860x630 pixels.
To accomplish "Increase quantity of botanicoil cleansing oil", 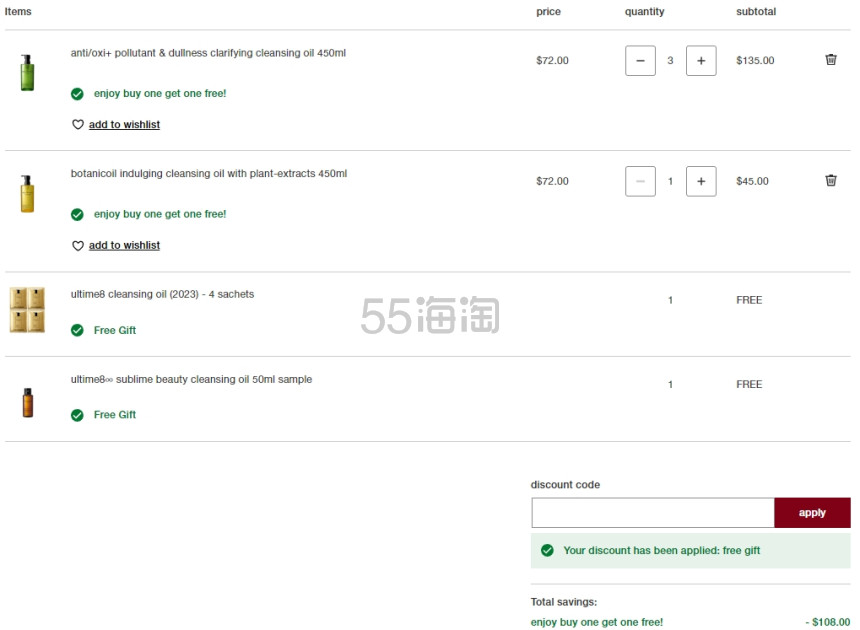I will point(701,181).
